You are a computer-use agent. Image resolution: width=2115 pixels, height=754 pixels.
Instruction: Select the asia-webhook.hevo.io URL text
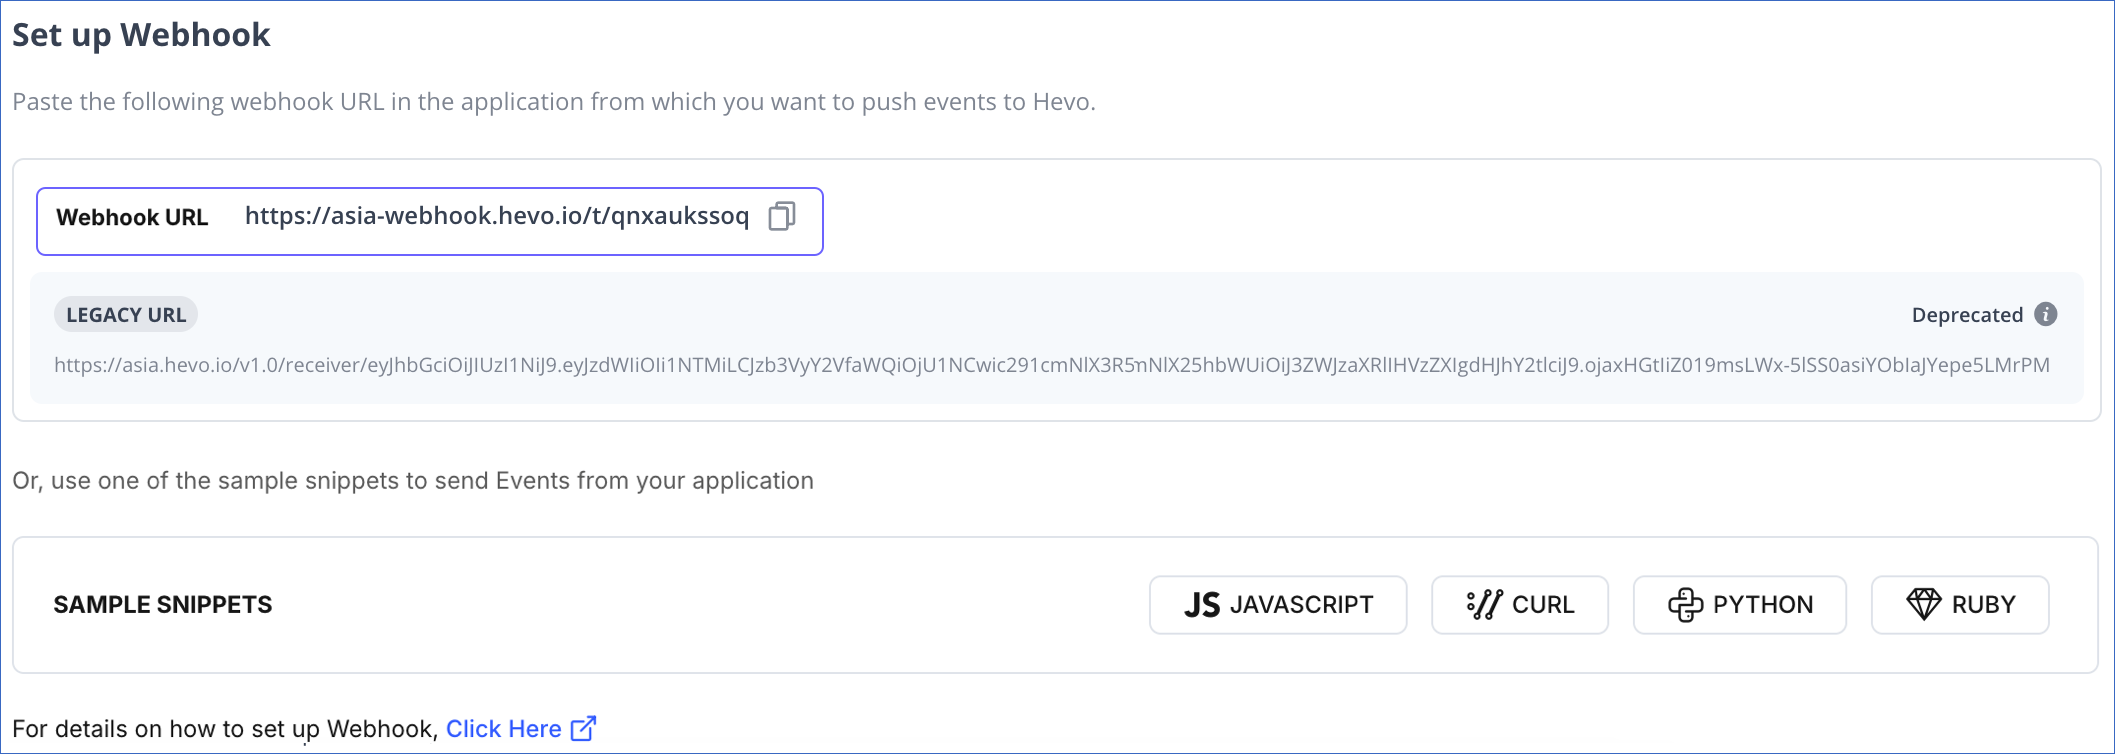click(497, 216)
